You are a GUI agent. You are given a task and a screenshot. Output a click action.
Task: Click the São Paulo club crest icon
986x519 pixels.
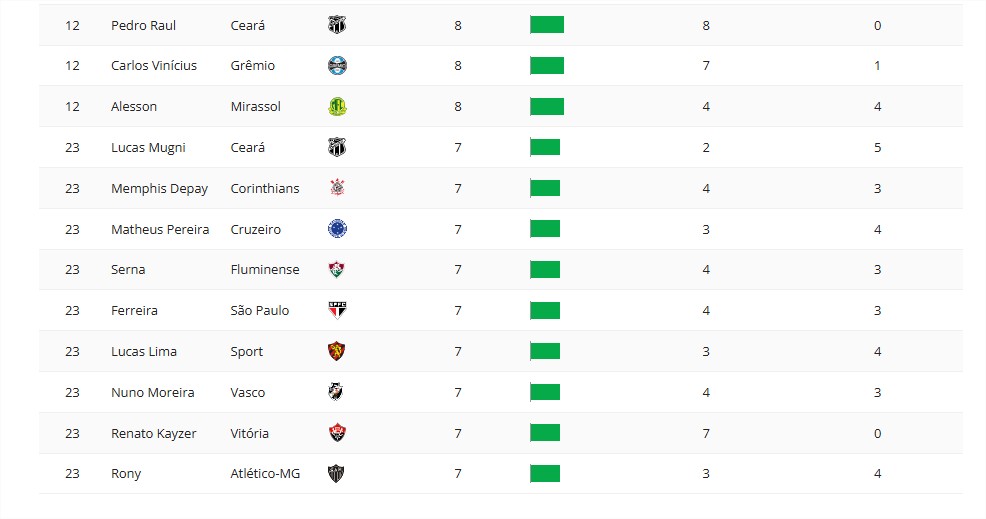(x=337, y=311)
